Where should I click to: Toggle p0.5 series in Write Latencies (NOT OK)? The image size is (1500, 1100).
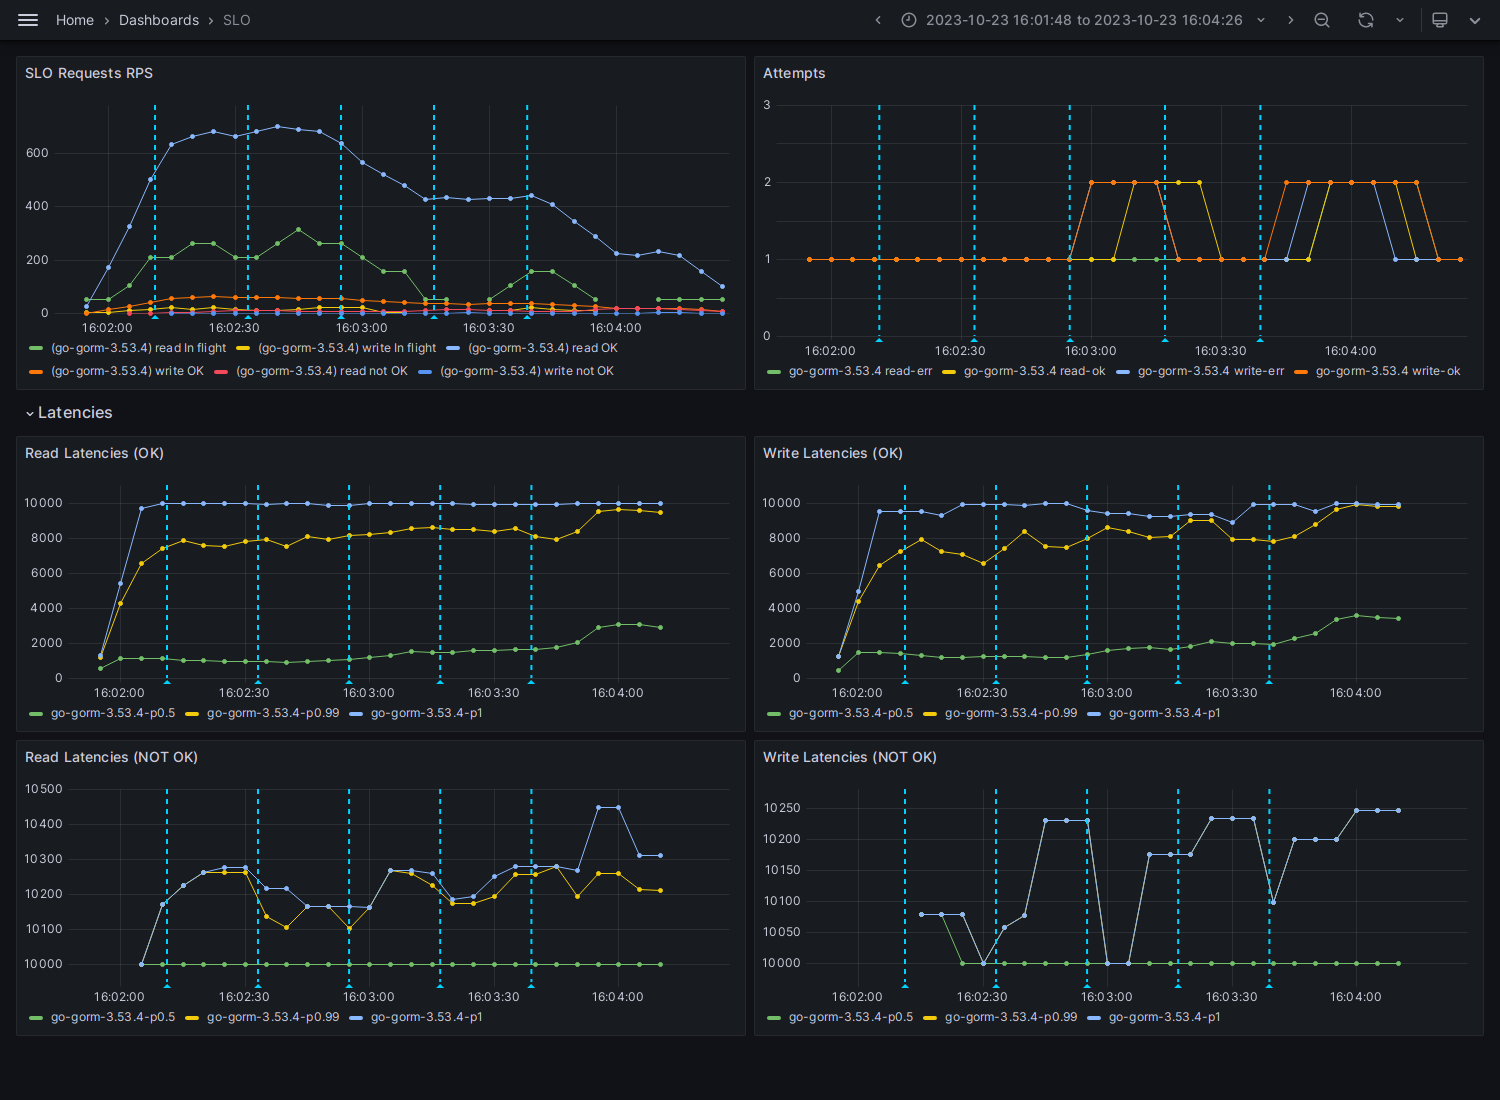851,1017
